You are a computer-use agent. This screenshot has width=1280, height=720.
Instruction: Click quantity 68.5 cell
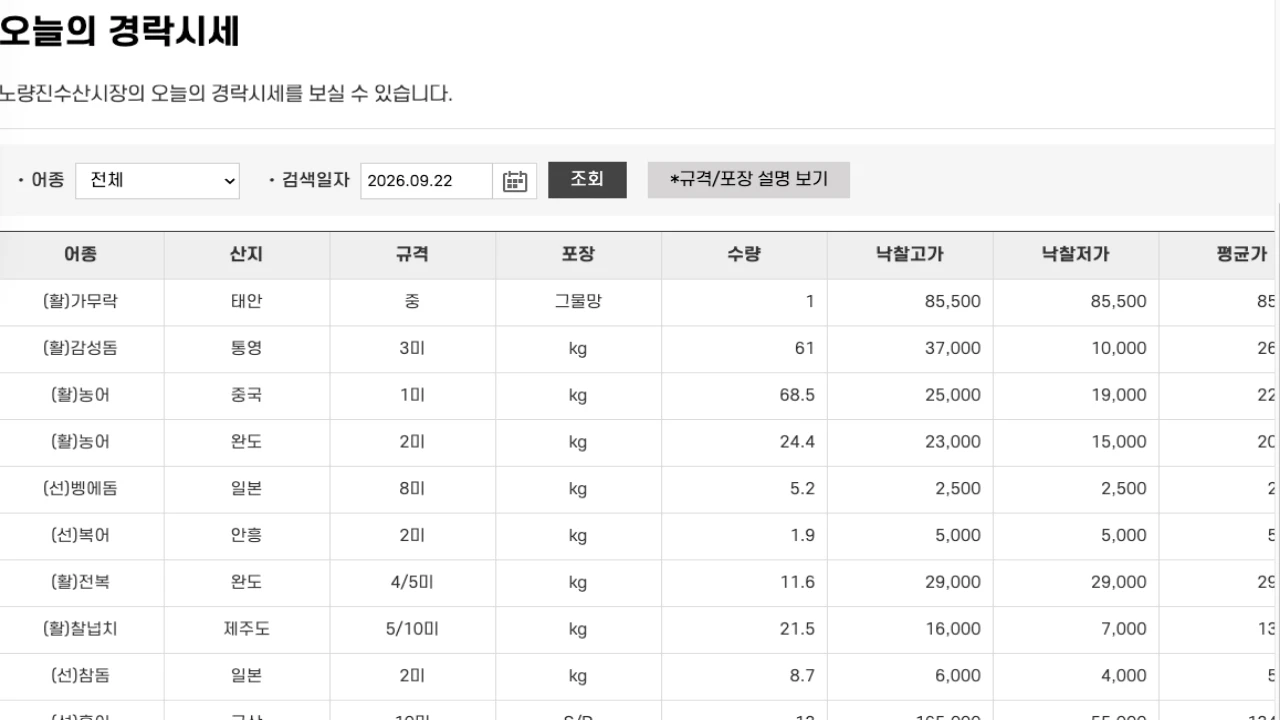(744, 395)
